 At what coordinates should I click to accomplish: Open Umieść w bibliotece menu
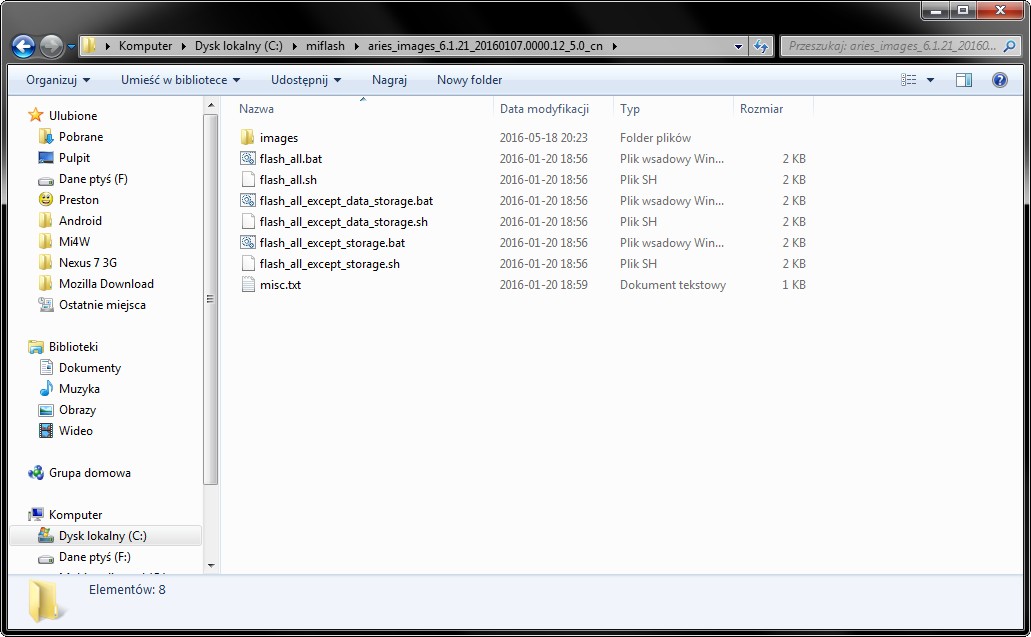(x=180, y=80)
